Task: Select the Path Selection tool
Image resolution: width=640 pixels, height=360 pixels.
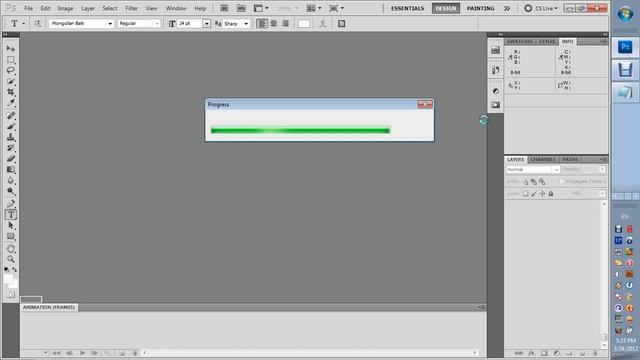Action: [11, 225]
